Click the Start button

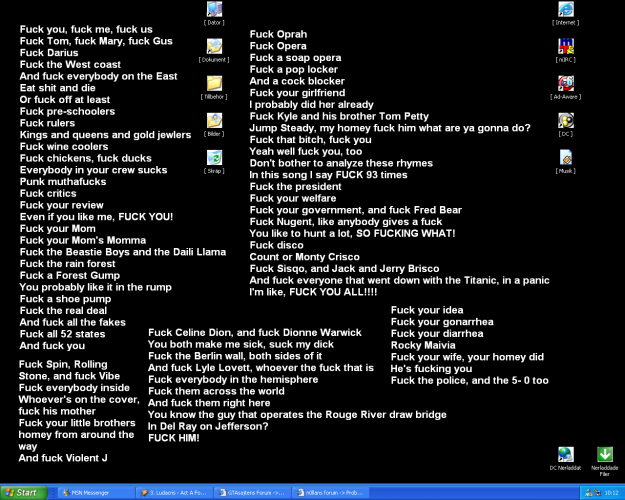tap(24, 493)
